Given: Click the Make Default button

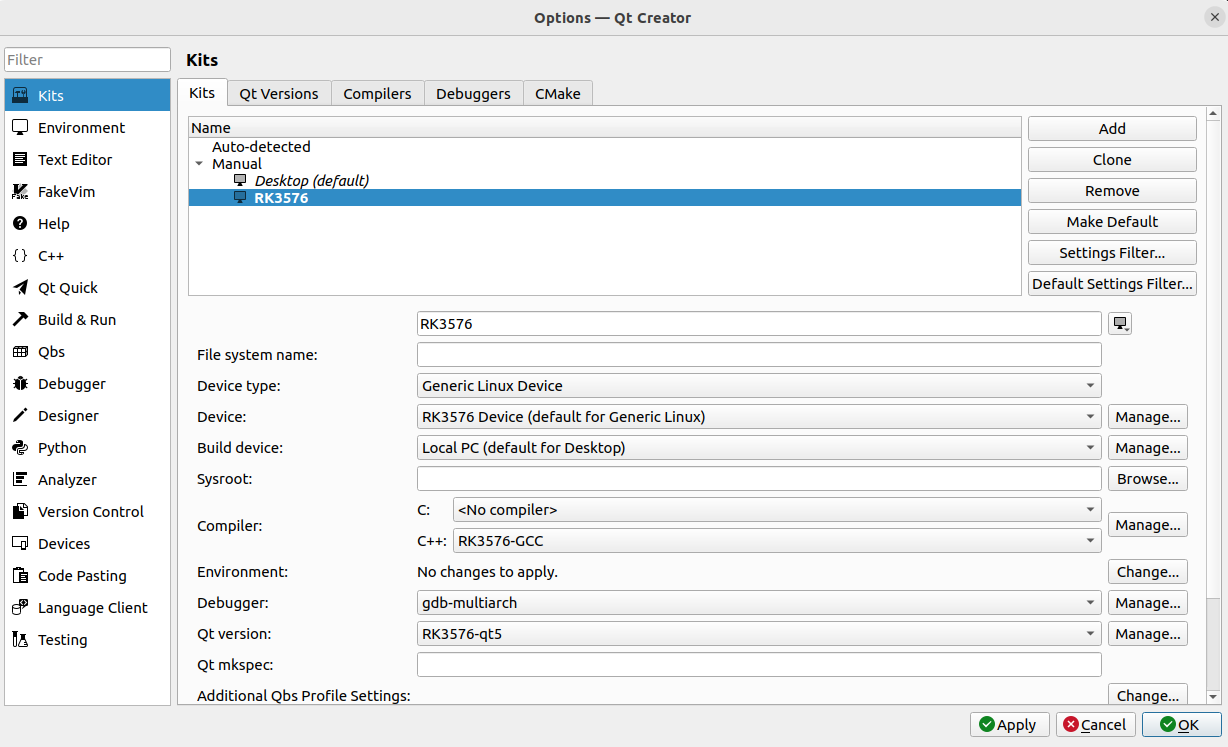Looking at the screenshot, I should tap(1112, 222).
